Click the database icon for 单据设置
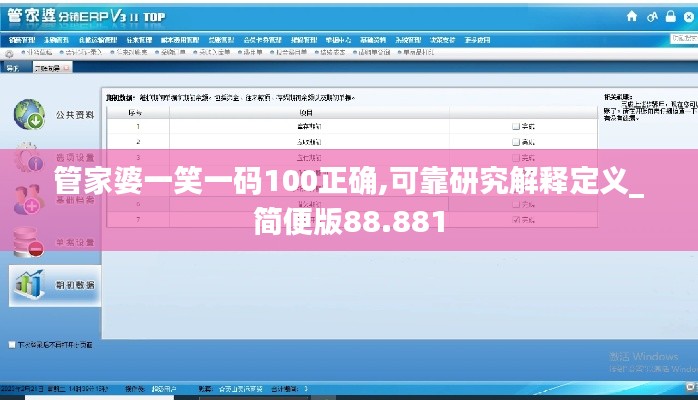The image size is (698, 400). click(28, 242)
